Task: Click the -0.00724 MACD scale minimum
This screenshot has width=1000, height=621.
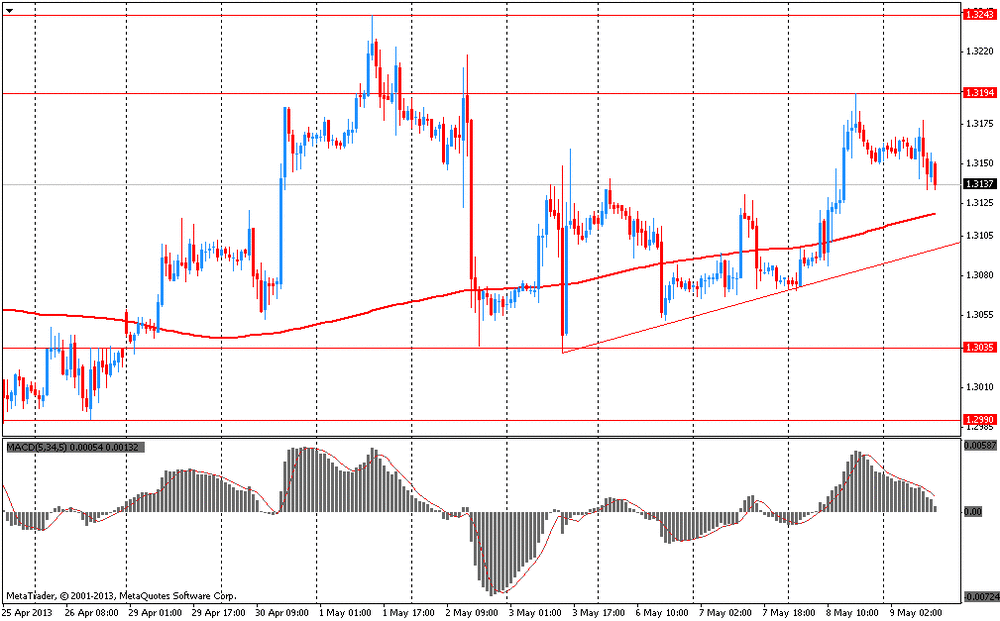Action: point(980,597)
